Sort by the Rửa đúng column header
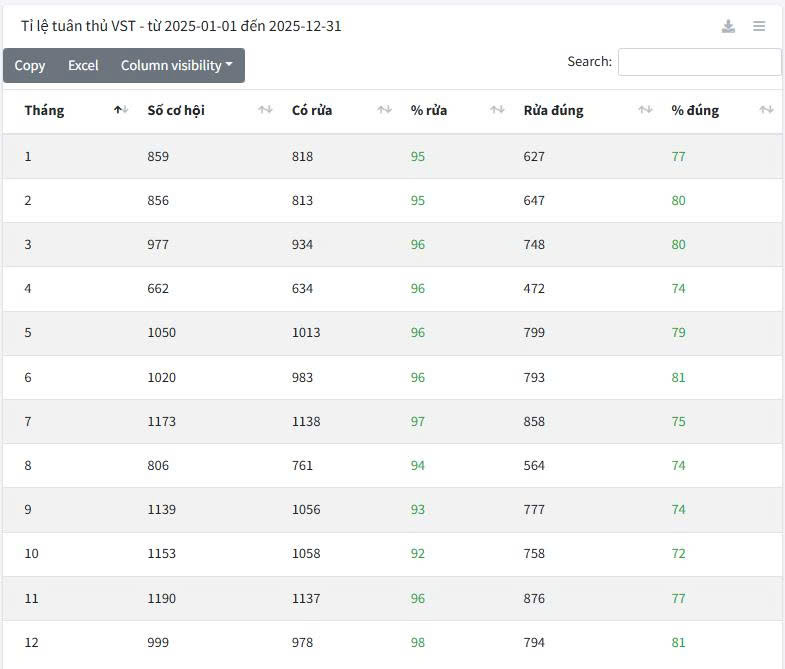The width and height of the screenshot is (785, 669). tap(553, 110)
